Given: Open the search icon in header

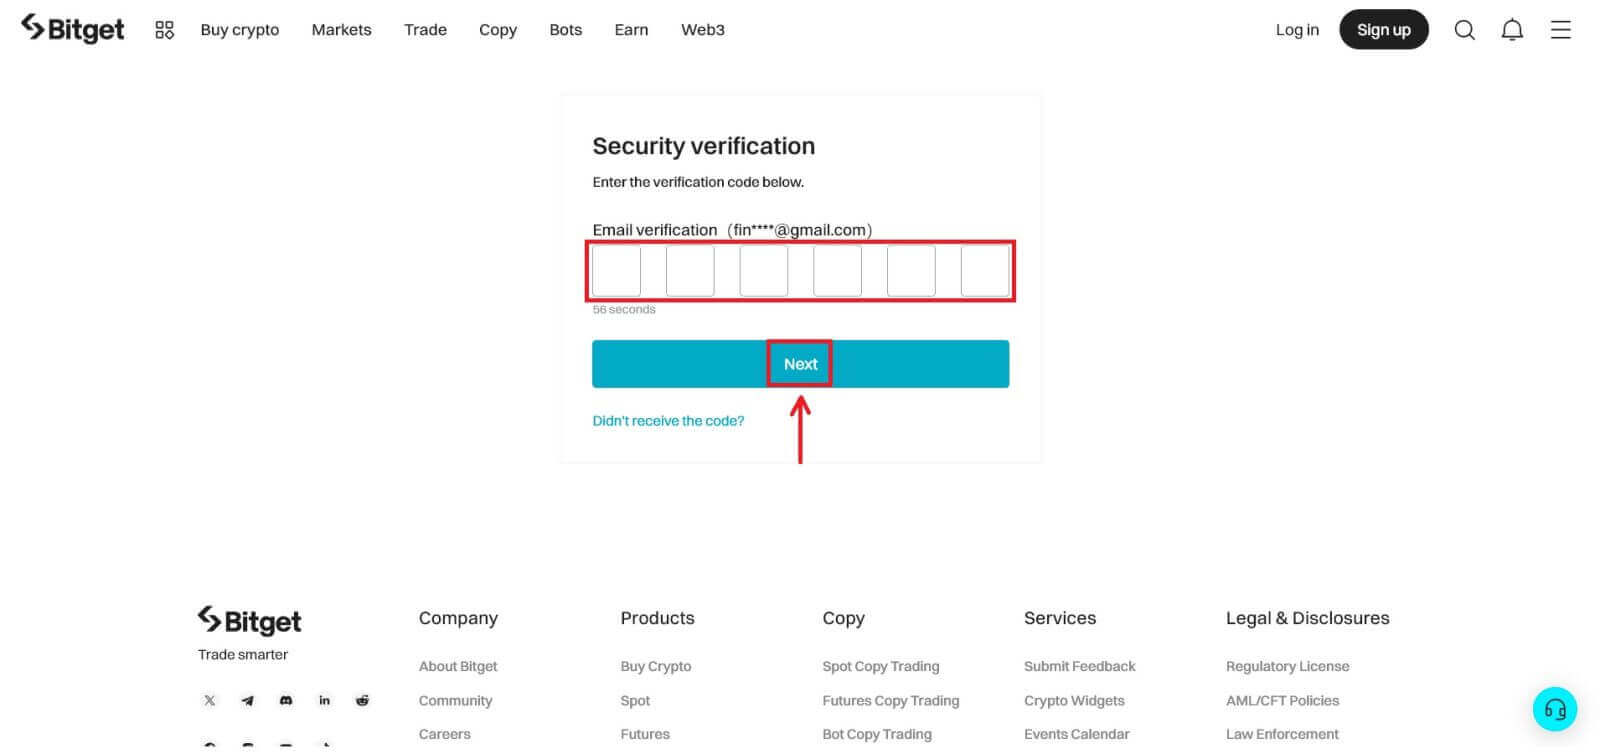Looking at the screenshot, I should 1464,30.
